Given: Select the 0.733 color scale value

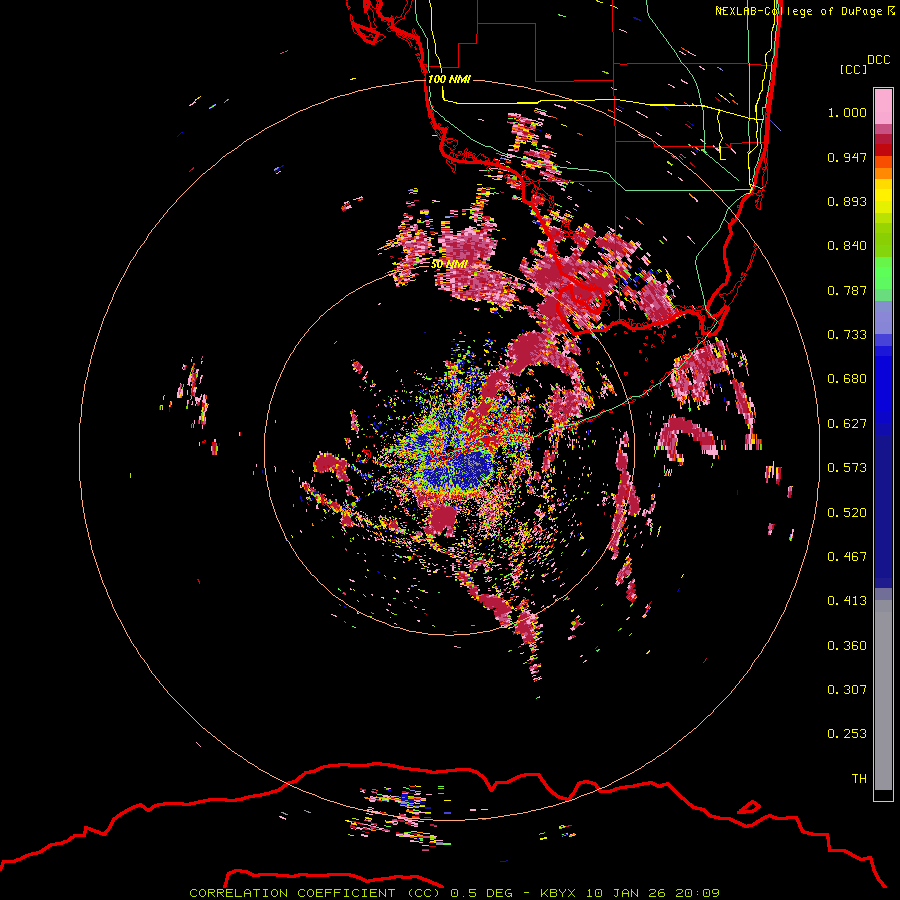Looking at the screenshot, I should (x=847, y=335).
